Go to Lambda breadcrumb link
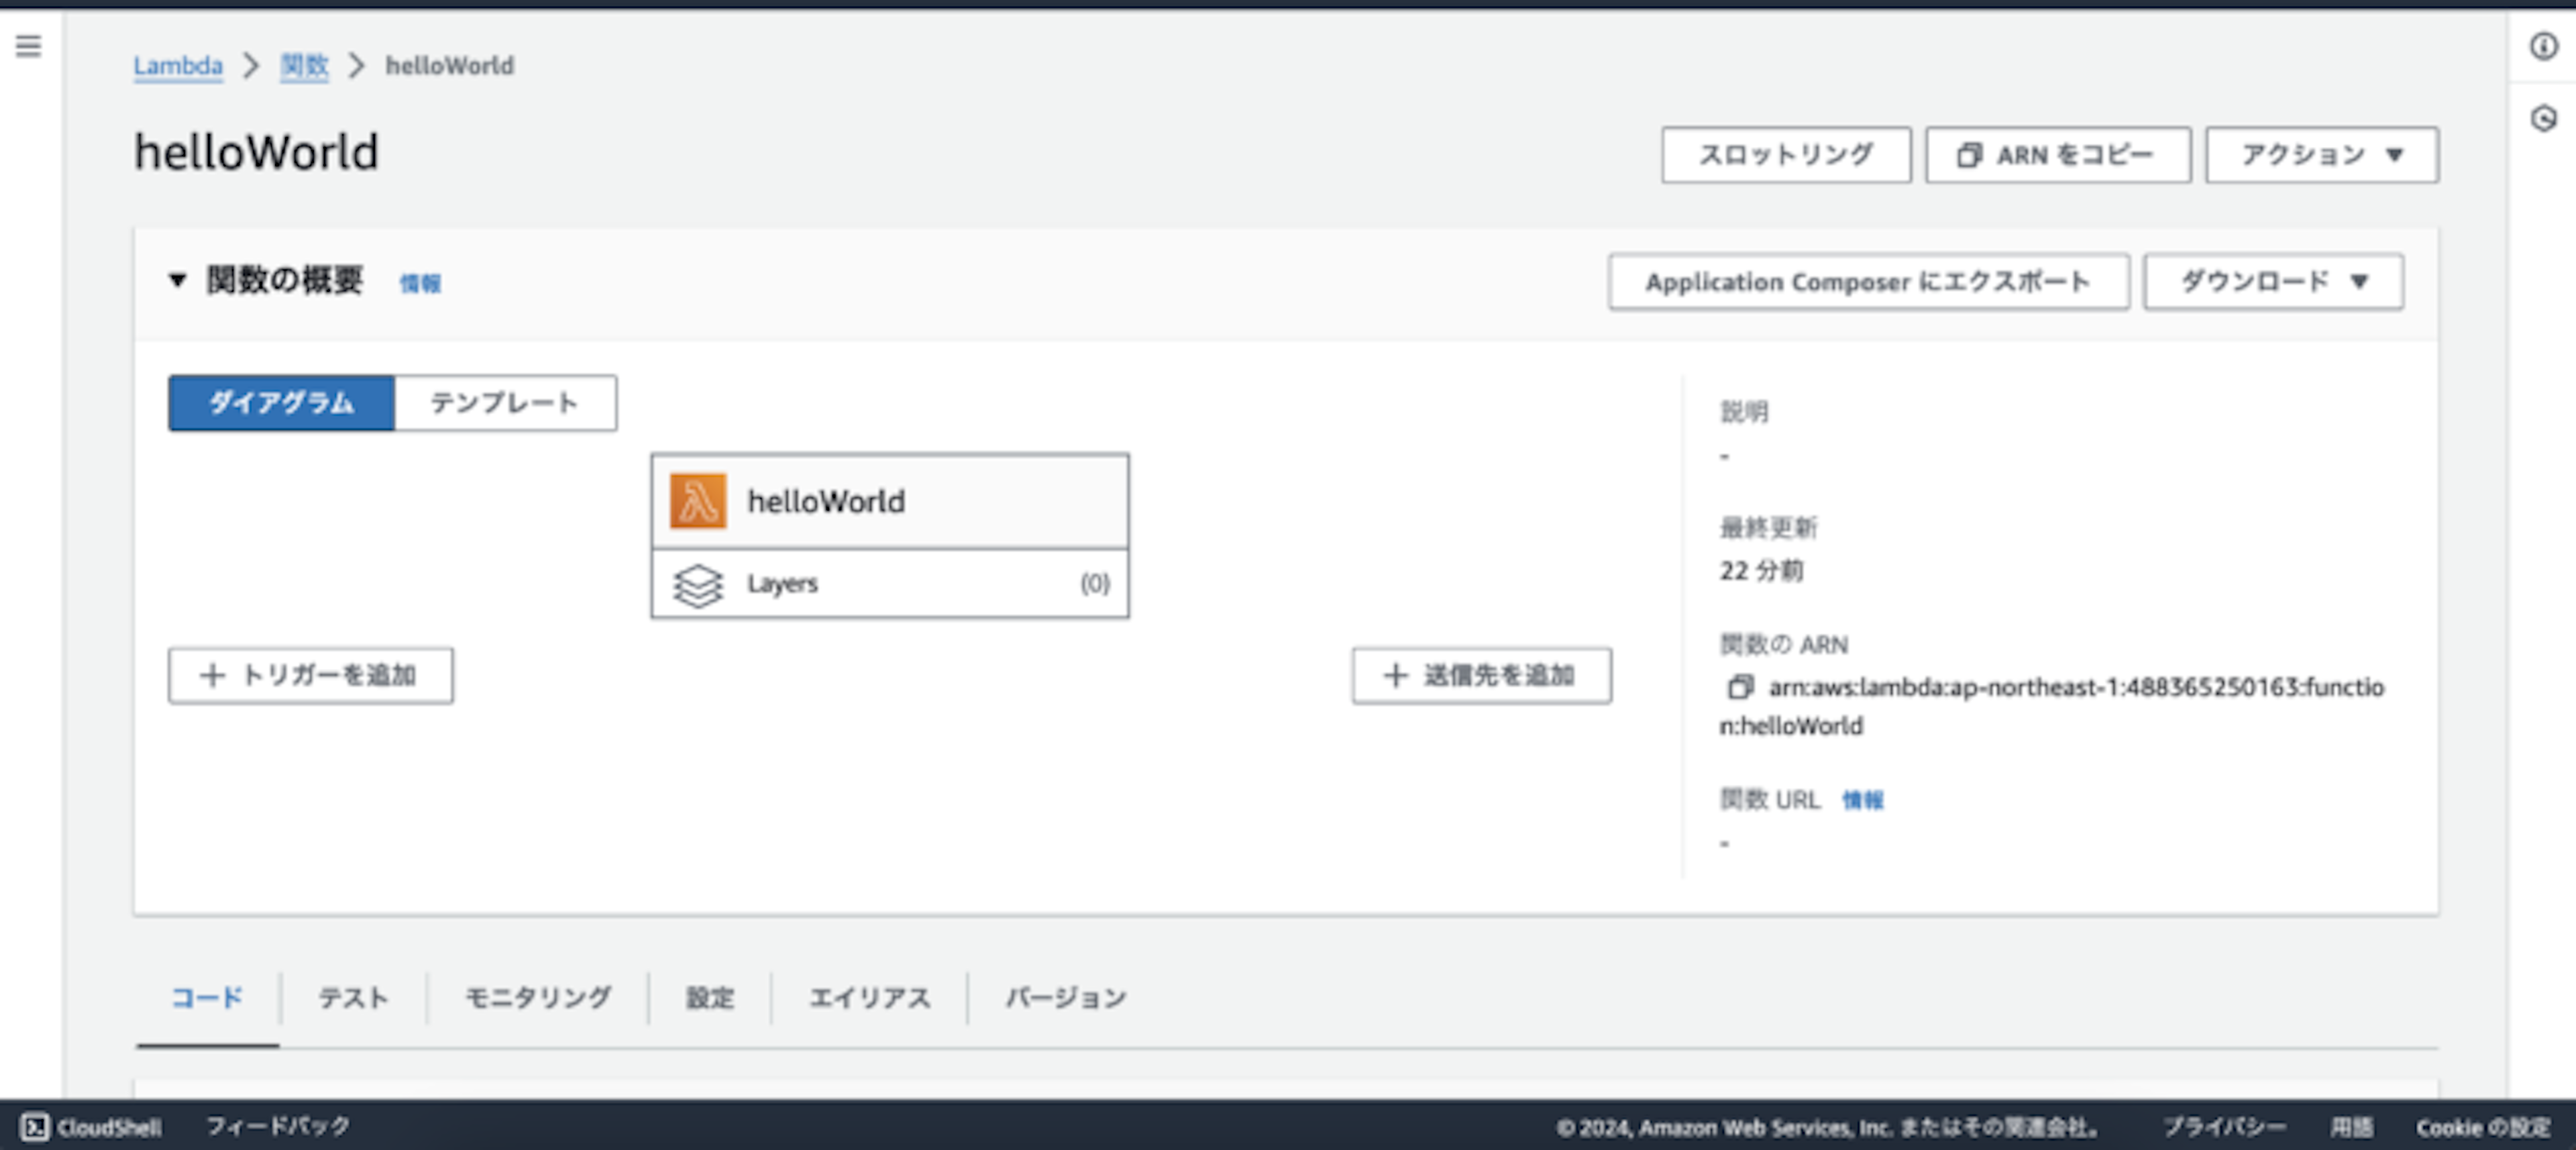The image size is (2576, 1150). pos(178,66)
